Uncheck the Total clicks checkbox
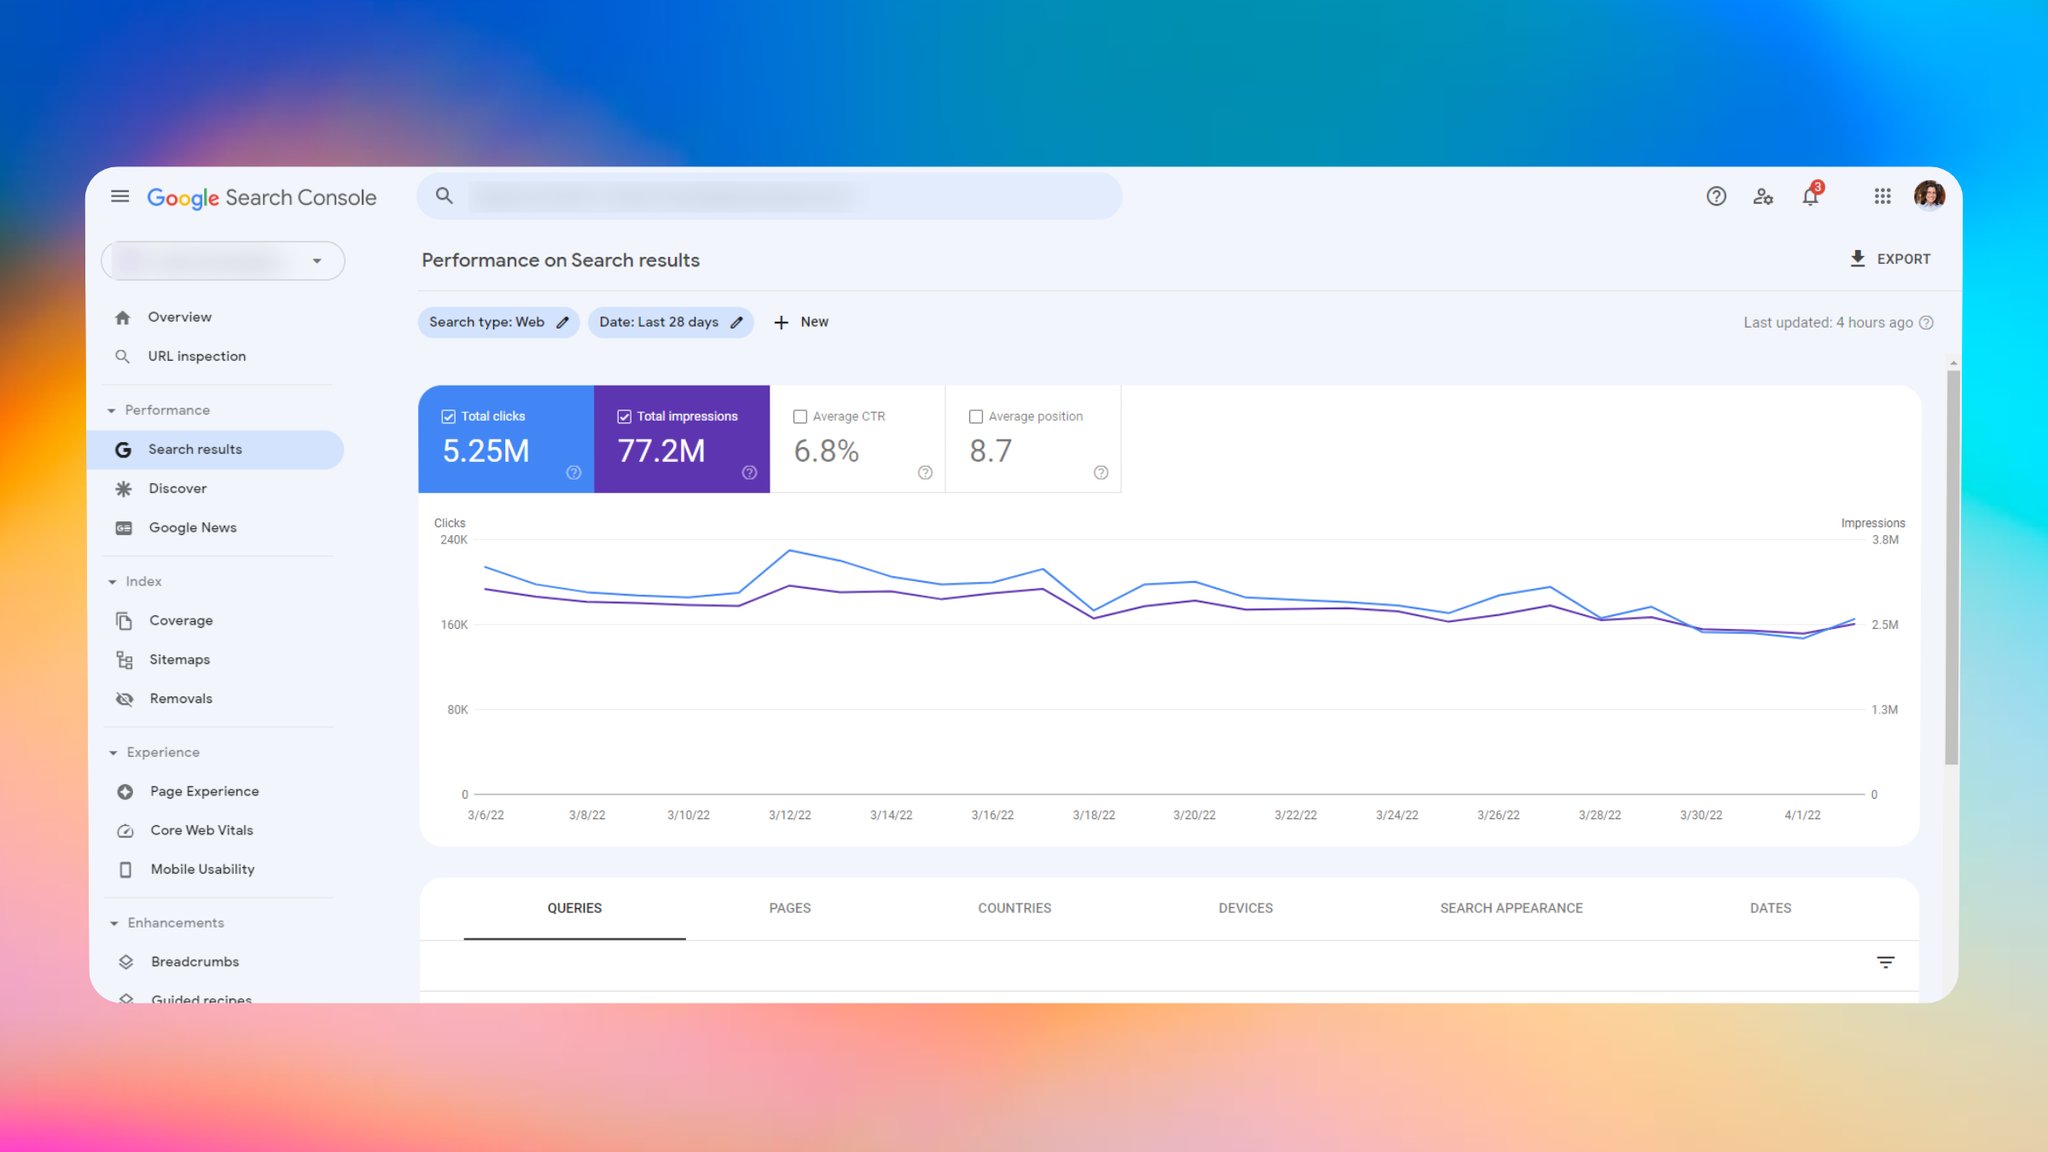This screenshot has width=2048, height=1152. click(448, 417)
